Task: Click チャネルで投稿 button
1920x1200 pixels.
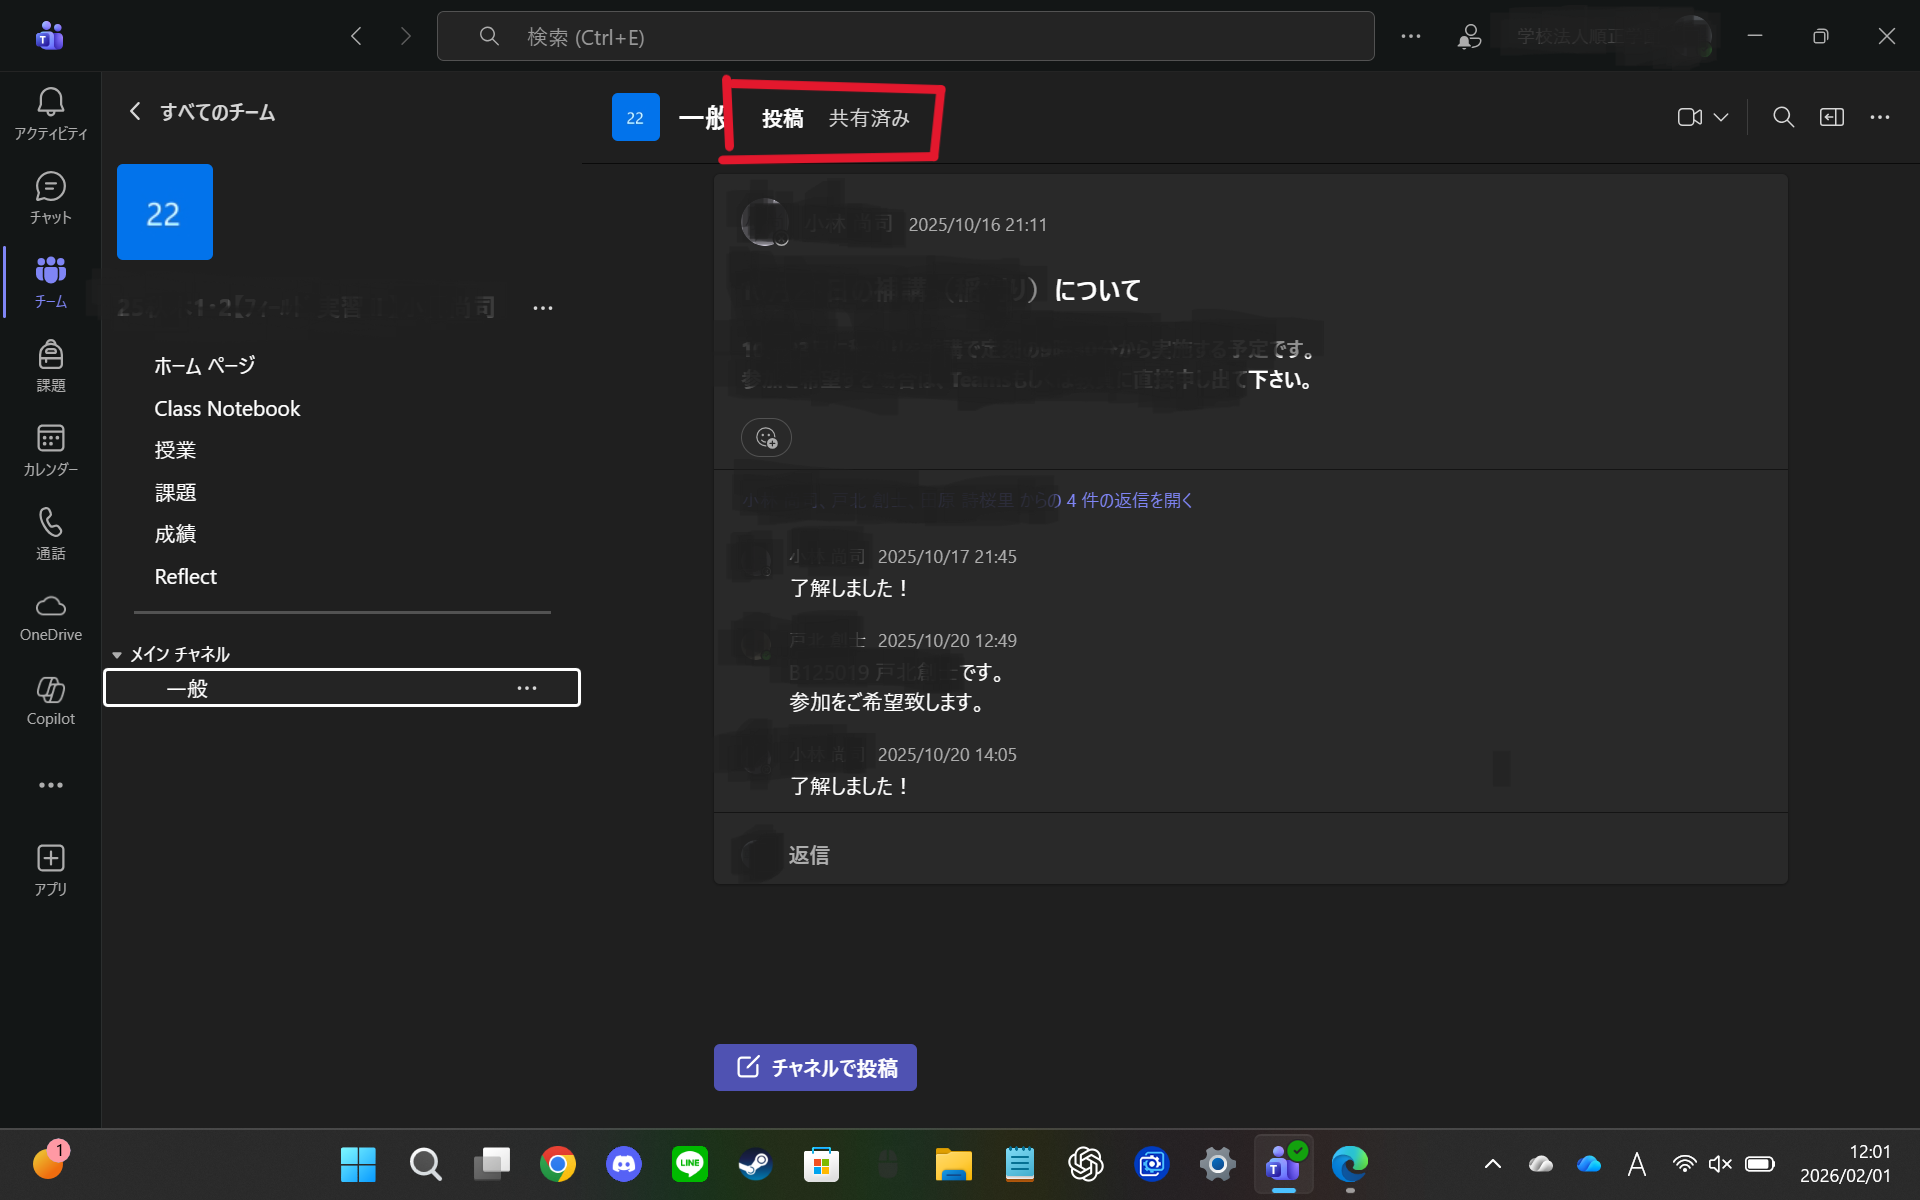Action: pos(815,1067)
